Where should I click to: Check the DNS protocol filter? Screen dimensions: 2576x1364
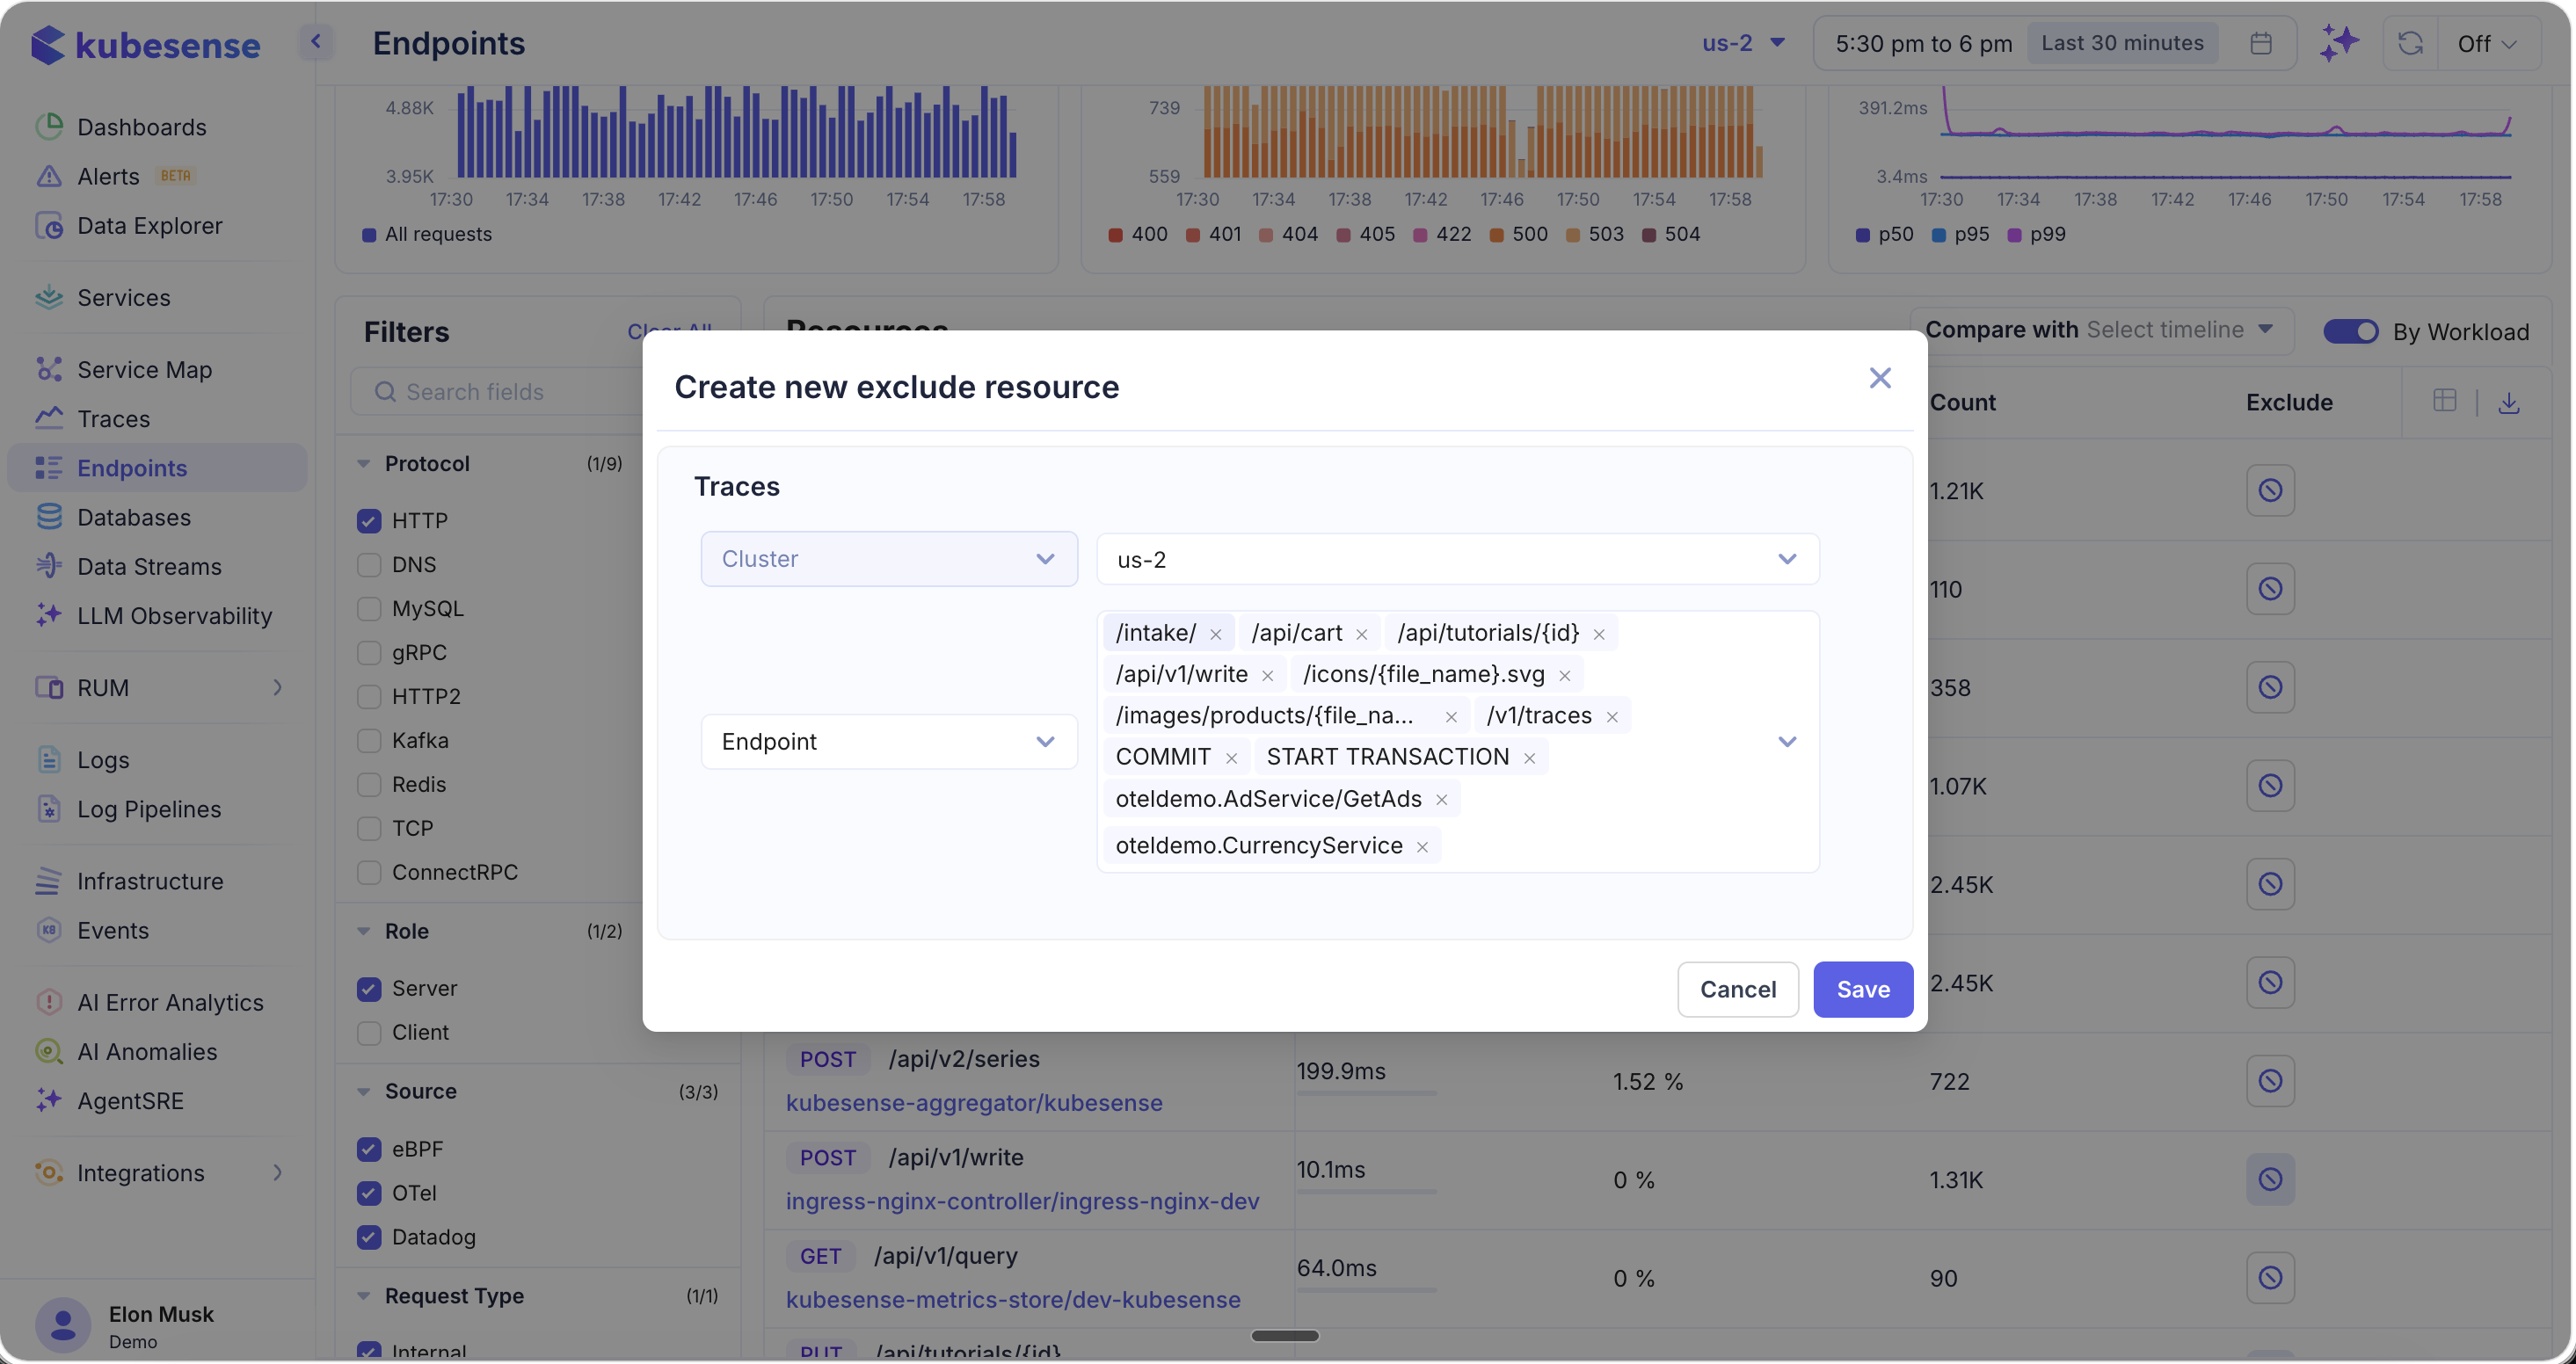click(x=369, y=565)
